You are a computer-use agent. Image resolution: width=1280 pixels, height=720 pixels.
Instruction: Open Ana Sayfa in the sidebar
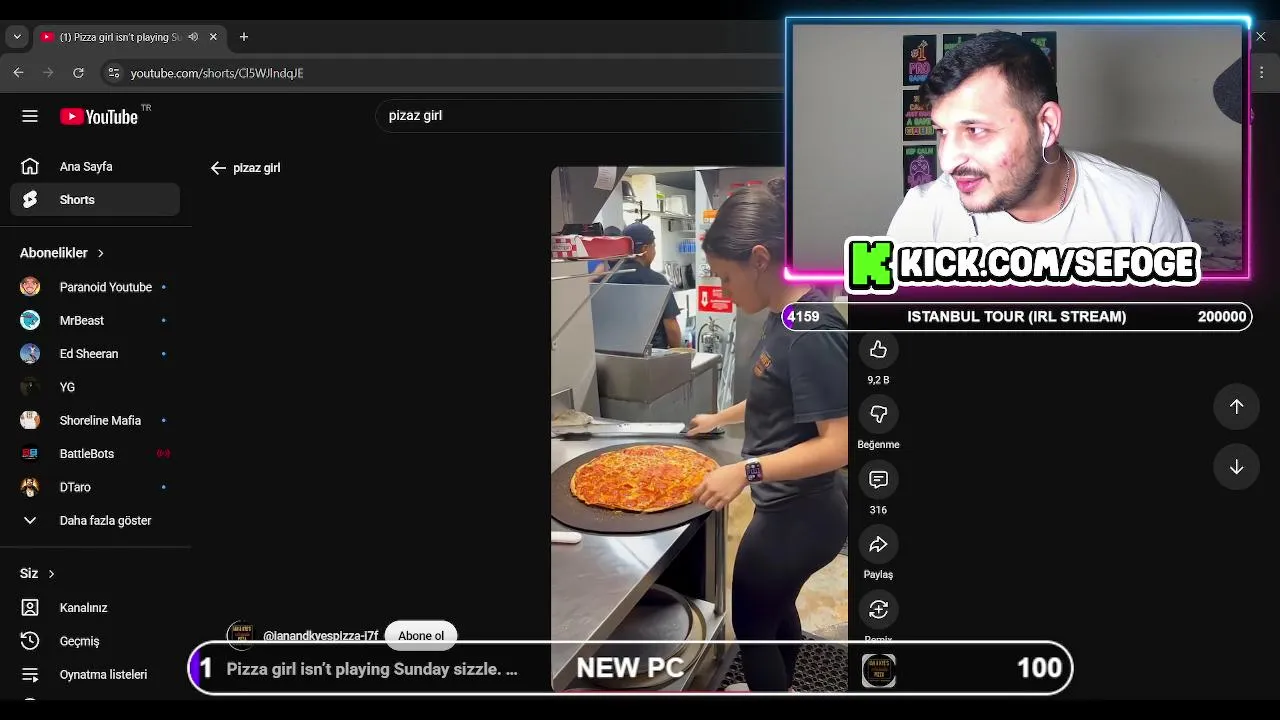[95, 167]
